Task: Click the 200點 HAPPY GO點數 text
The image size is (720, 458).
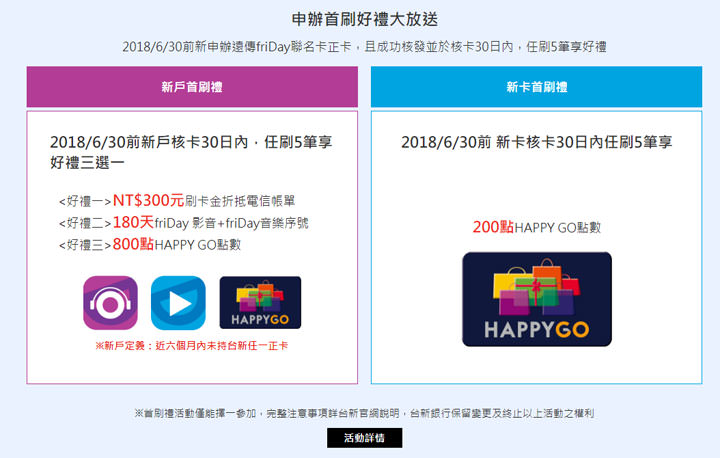Action: point(537,227)
